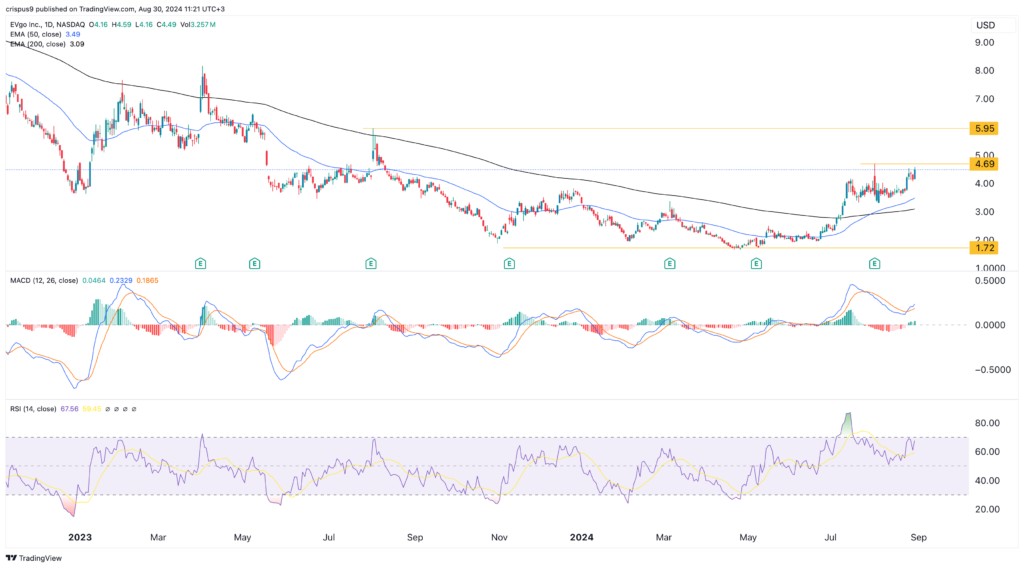Image resolution: width=1024 pixels, height=568 pixels.
Task: Open the earnings E marker near May 2024
Action: [x=757, y=263]
